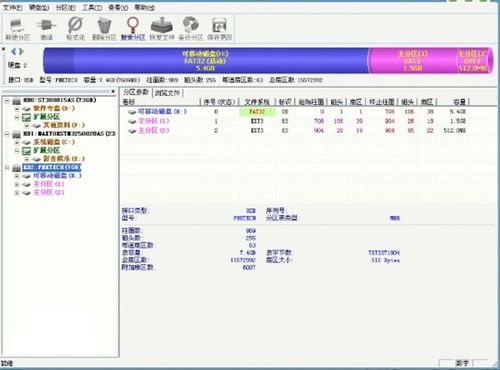Click the 搜索分区 magnifier icon

[x=133, y=25]
